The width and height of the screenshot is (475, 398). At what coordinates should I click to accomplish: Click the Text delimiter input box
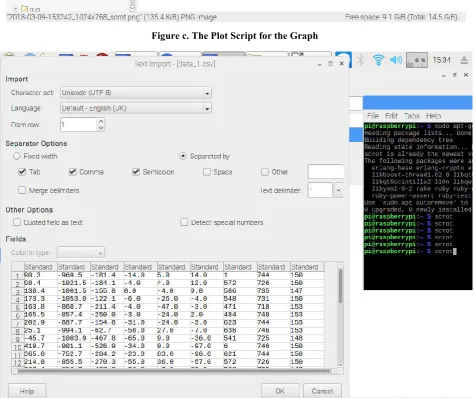[x=320, y=190]
